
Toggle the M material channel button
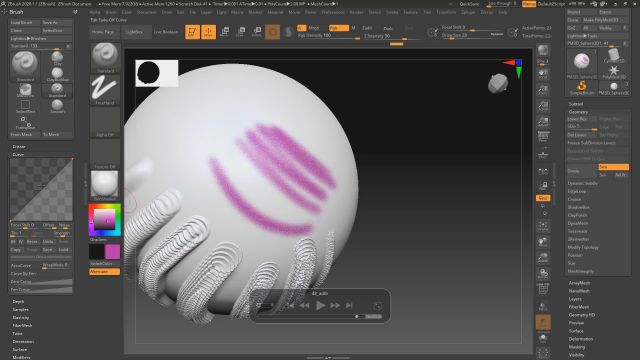(353, 28)
